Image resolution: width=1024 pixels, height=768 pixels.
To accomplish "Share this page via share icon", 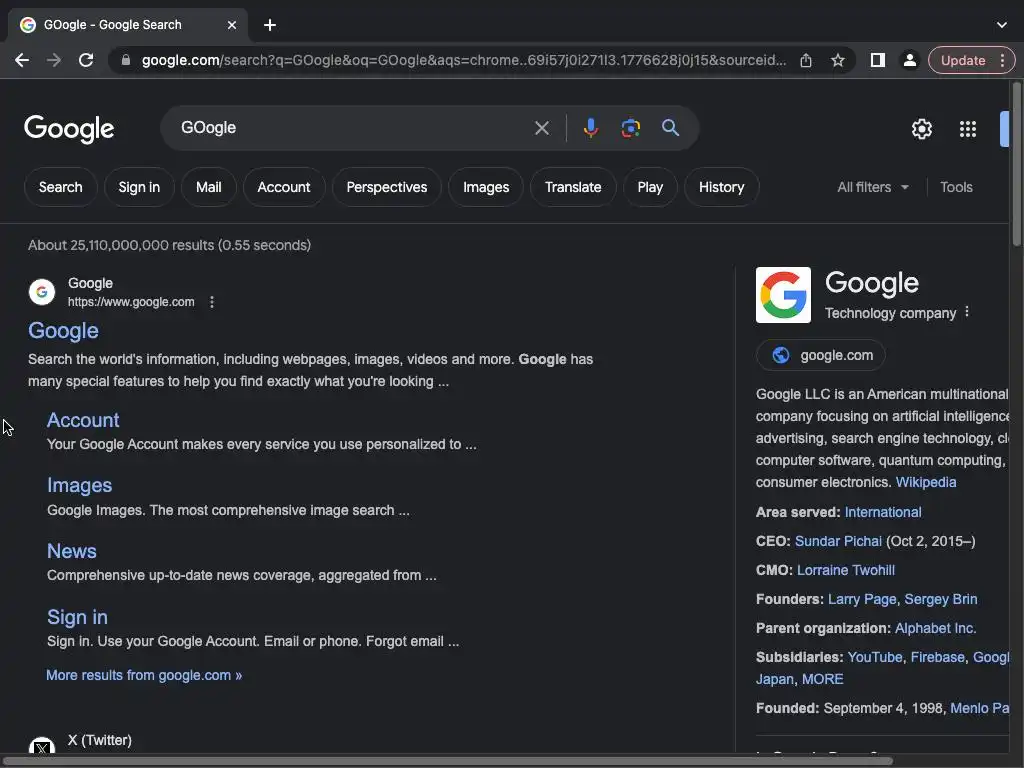I will tap(806, 60).
